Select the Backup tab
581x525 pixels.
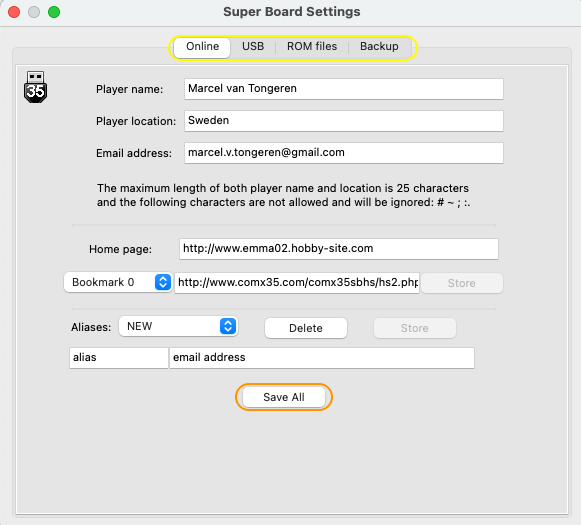pyautogui.click(x=379, y=46)
